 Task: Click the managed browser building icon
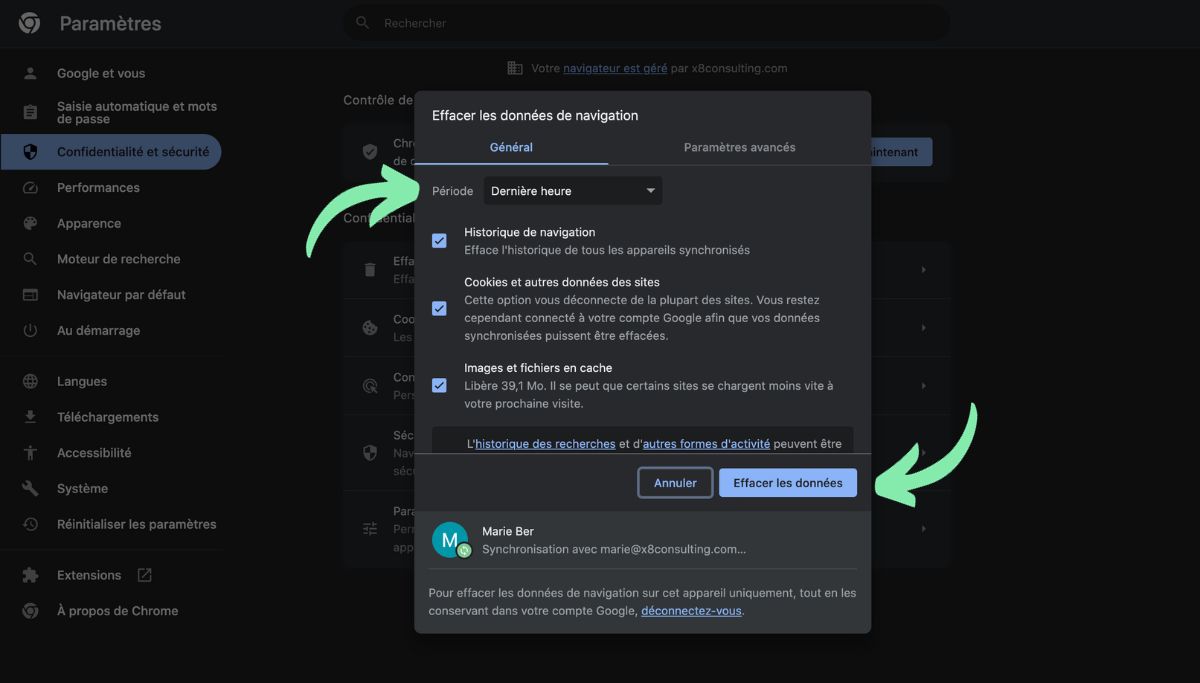(x=515, y=68)
